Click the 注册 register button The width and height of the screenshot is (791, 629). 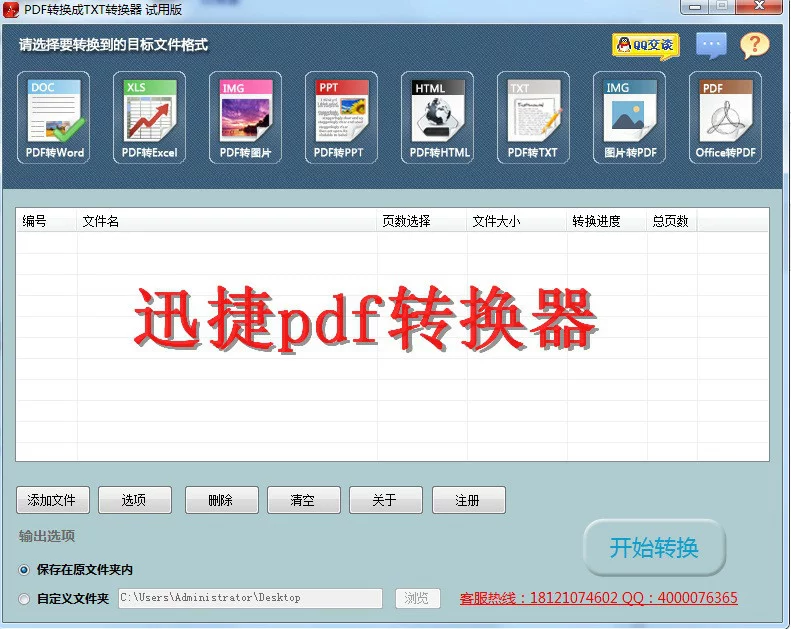(469, 500)
